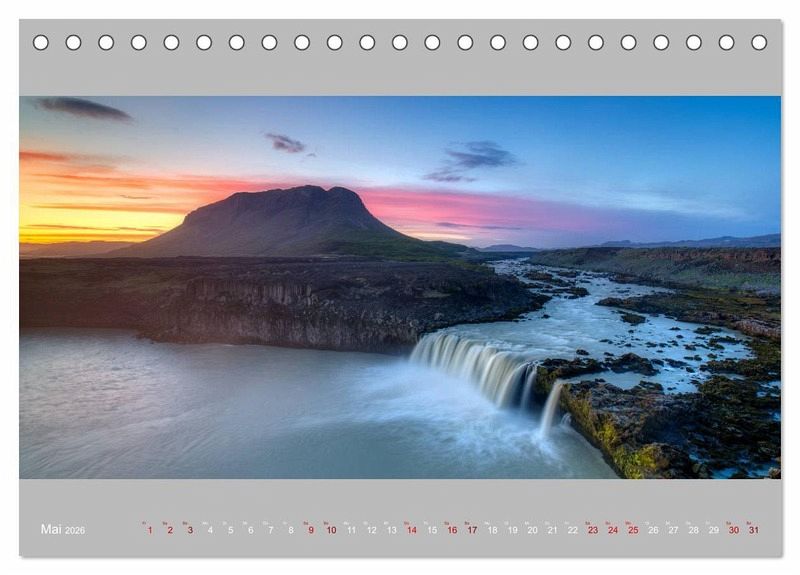Select date 5 in the calendar row
The image size is (800, 575).
[231, 530]
